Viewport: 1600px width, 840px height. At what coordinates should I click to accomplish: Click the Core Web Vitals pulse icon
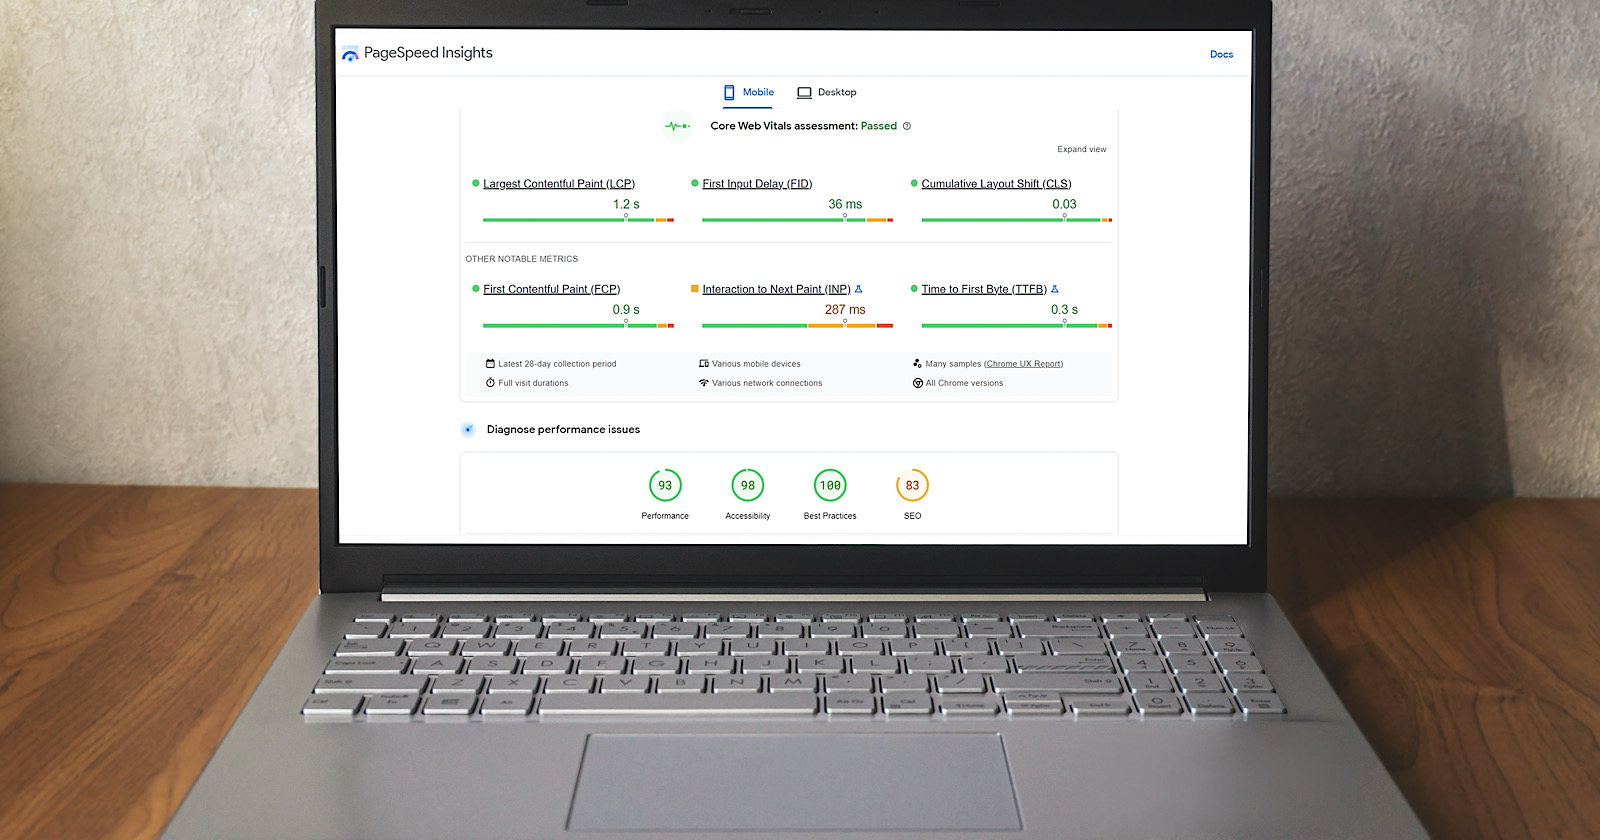678,126
